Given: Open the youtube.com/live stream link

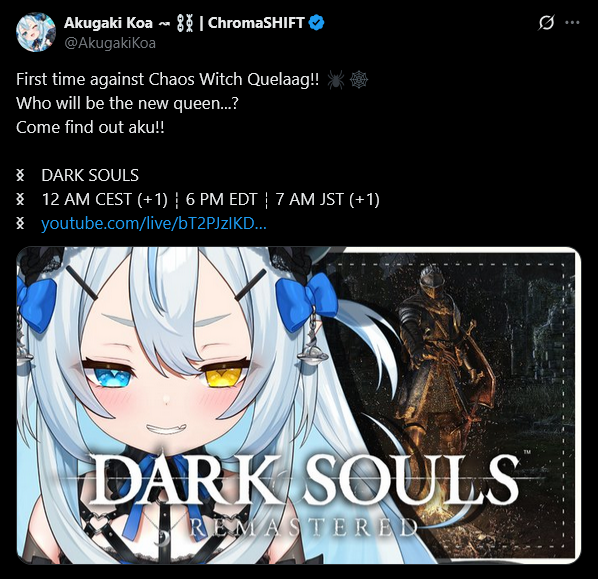Looking at the screenshot, I should pyautogui.click(x=154, y=224).
